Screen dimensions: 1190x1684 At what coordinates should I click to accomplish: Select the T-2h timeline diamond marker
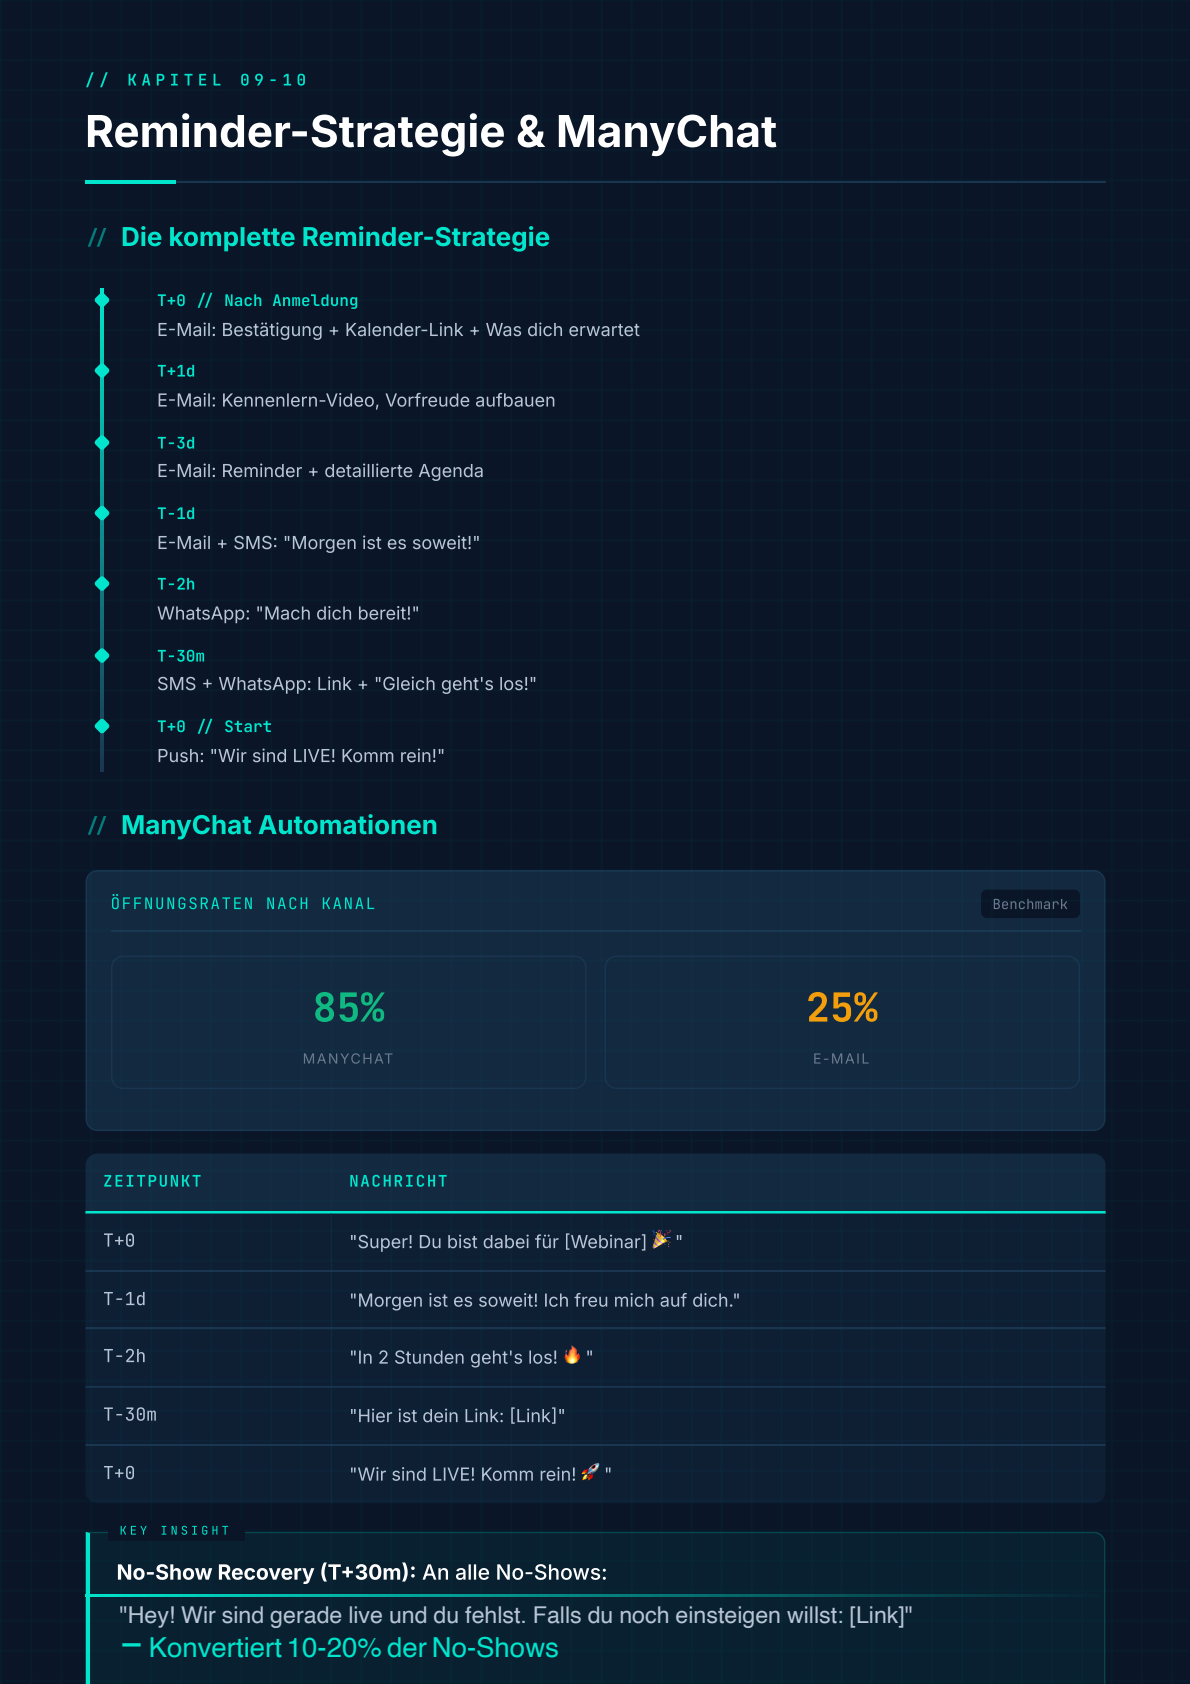(102, 584)
